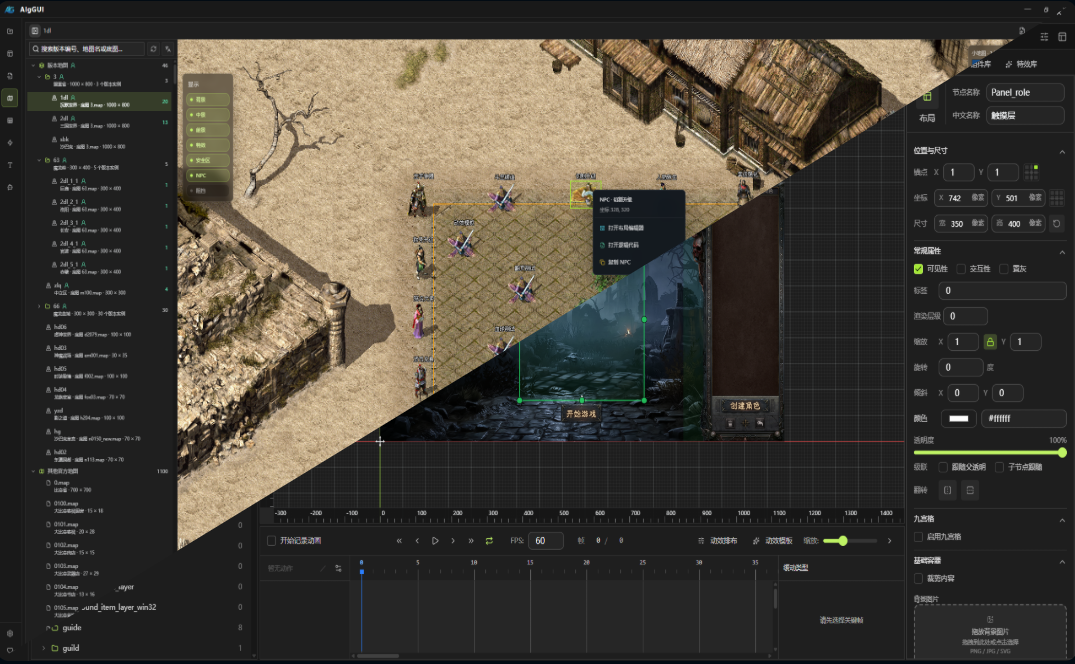Screen dimensions: 1075x664
Task: Click the white color swatch next to 颜色
Action: tap(959, 417)
